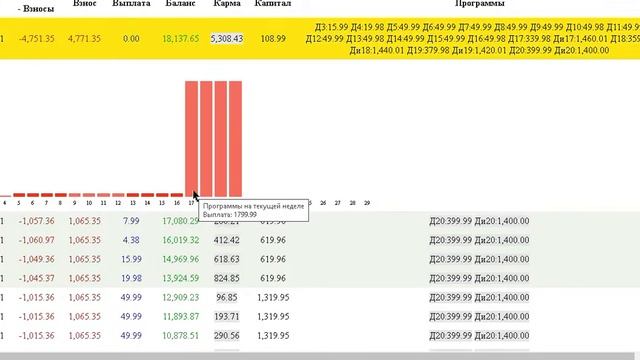640x360 pixels.
Task: Click the small chart bar above week 16
Action: (177, 195)
